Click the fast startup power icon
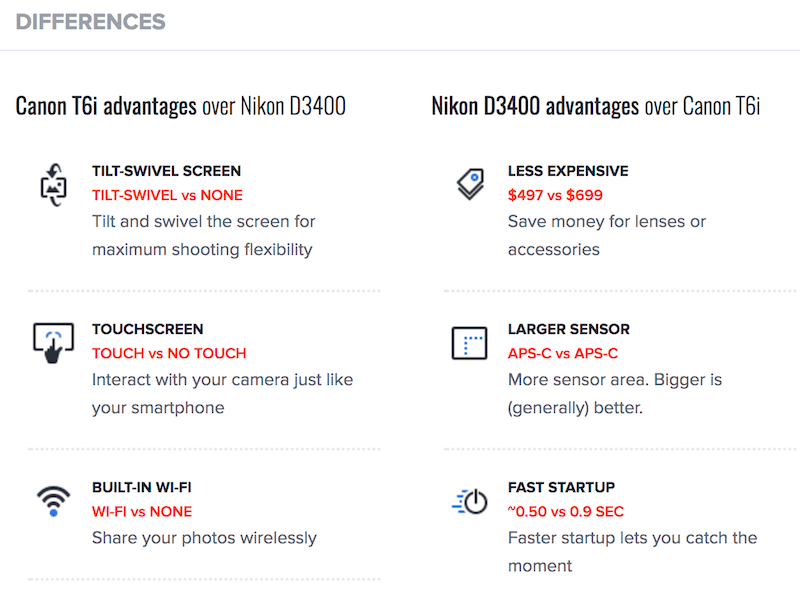The image size is (800, 592). (x=469, y=501)
